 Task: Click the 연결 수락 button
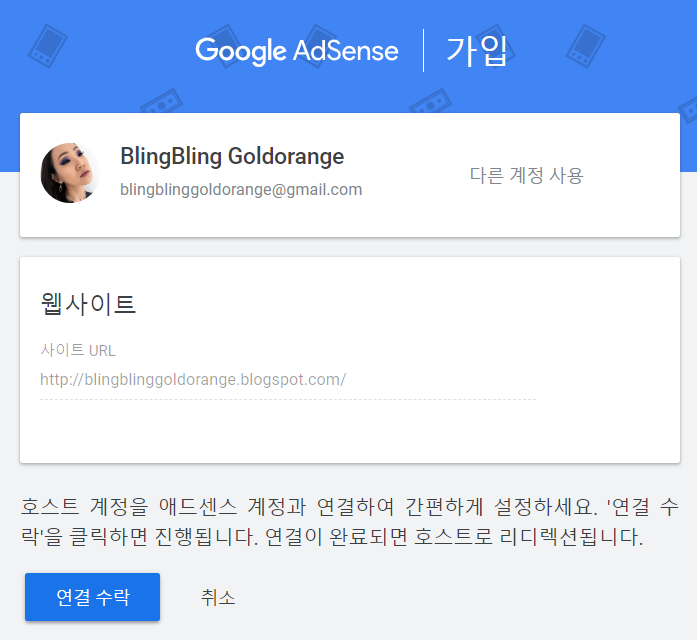(92, 597)
